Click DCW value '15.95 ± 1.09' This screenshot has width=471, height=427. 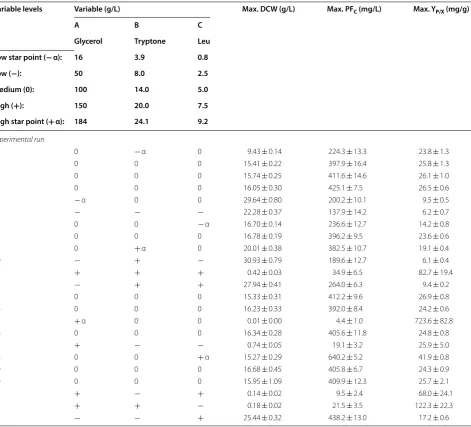pos(262,381)
